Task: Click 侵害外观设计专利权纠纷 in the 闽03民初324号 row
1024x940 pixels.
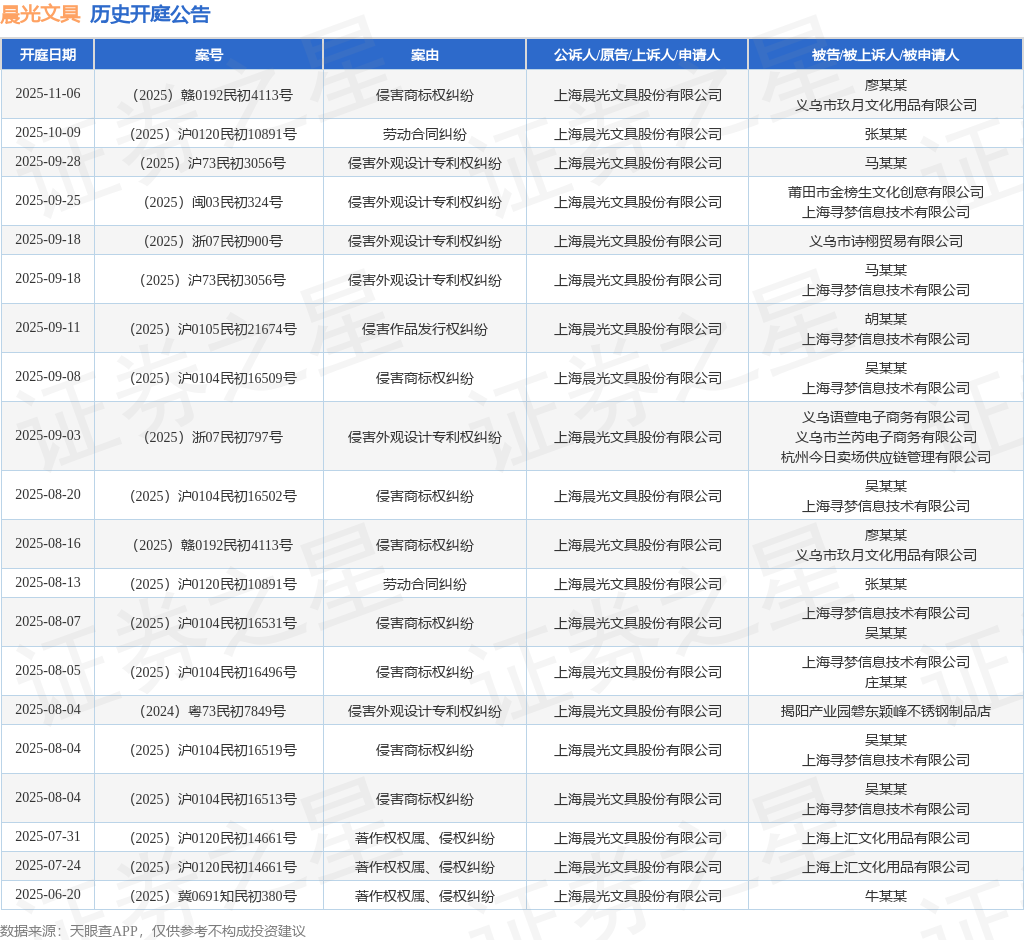Action: point(424,203)
